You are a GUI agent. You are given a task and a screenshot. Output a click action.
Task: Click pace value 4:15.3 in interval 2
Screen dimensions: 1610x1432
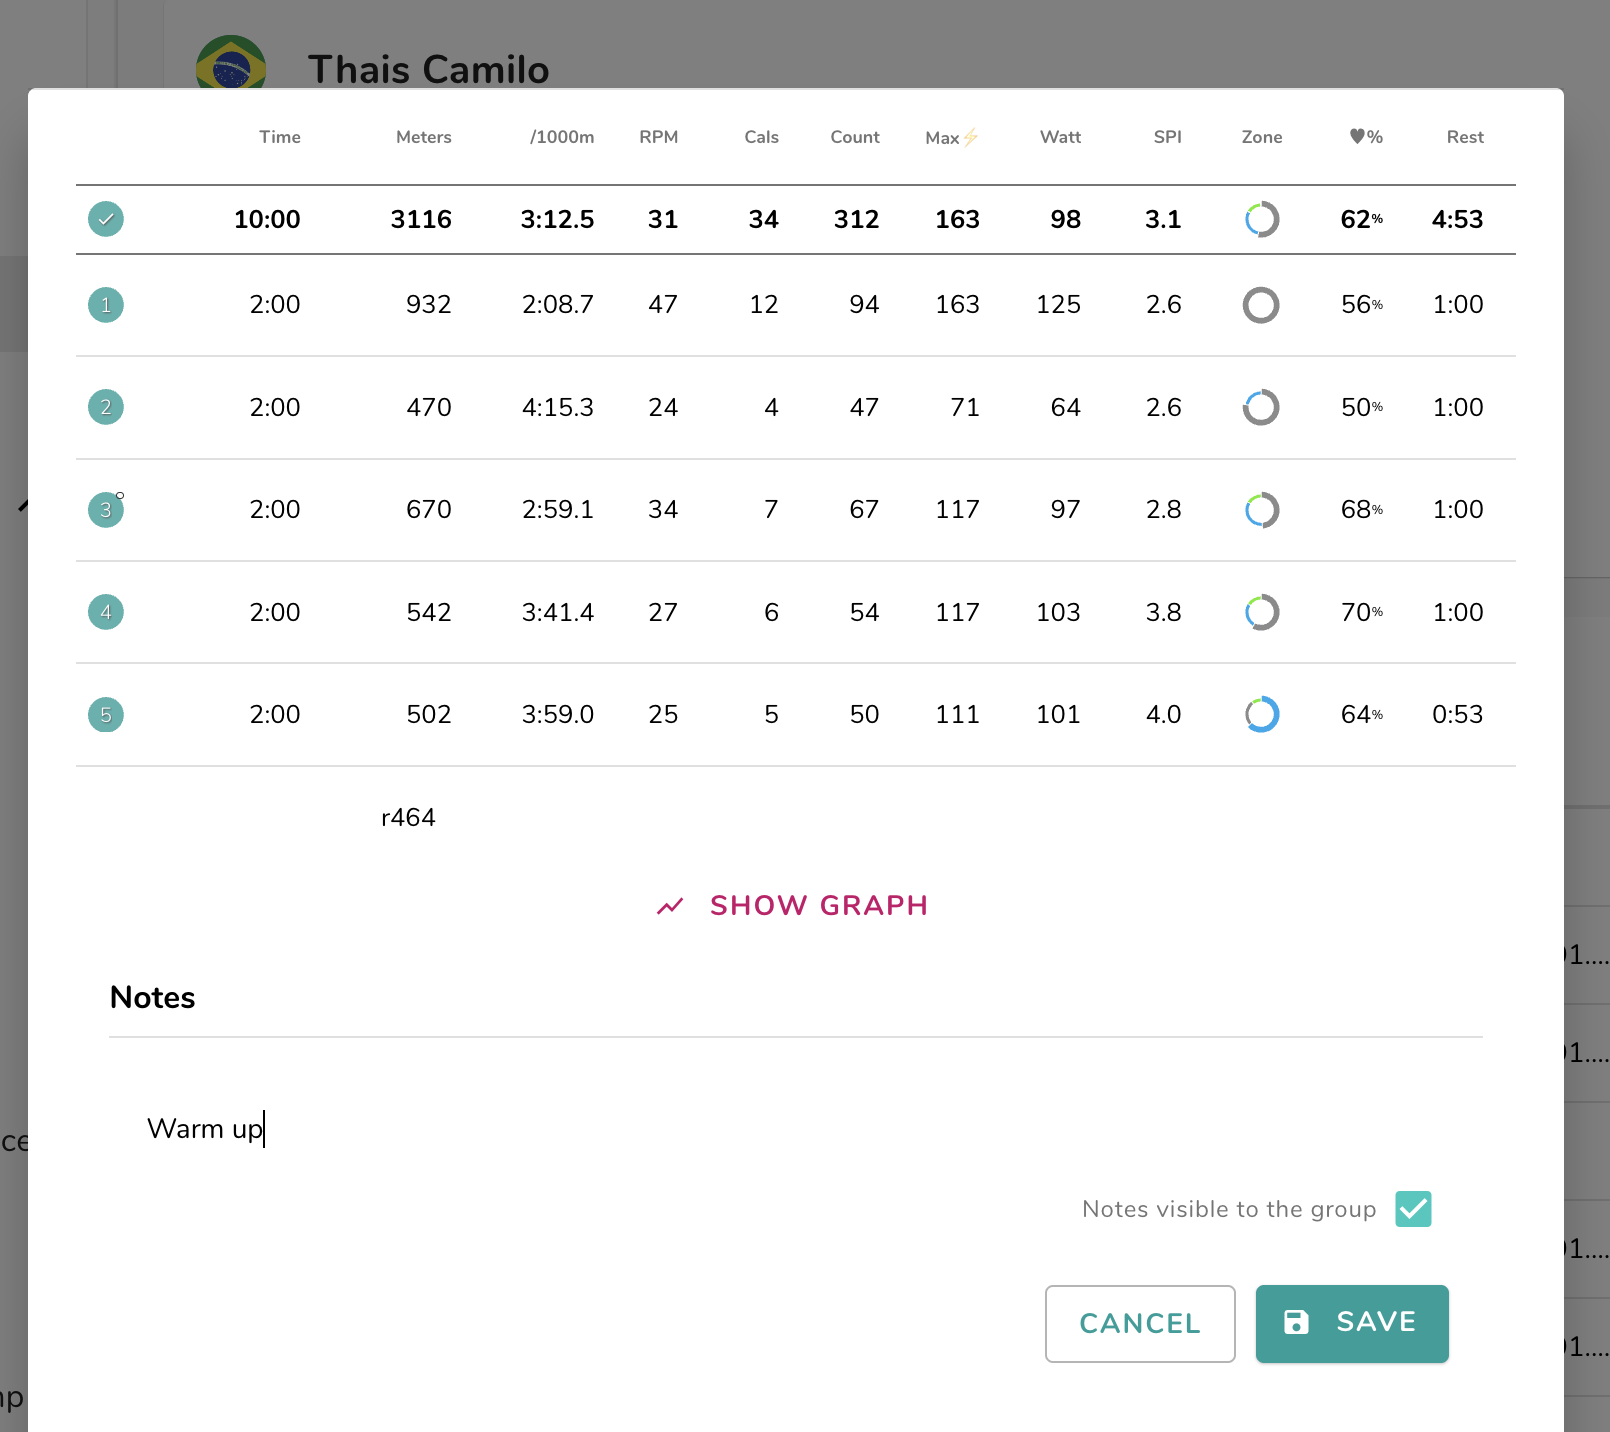pos(558,407)
